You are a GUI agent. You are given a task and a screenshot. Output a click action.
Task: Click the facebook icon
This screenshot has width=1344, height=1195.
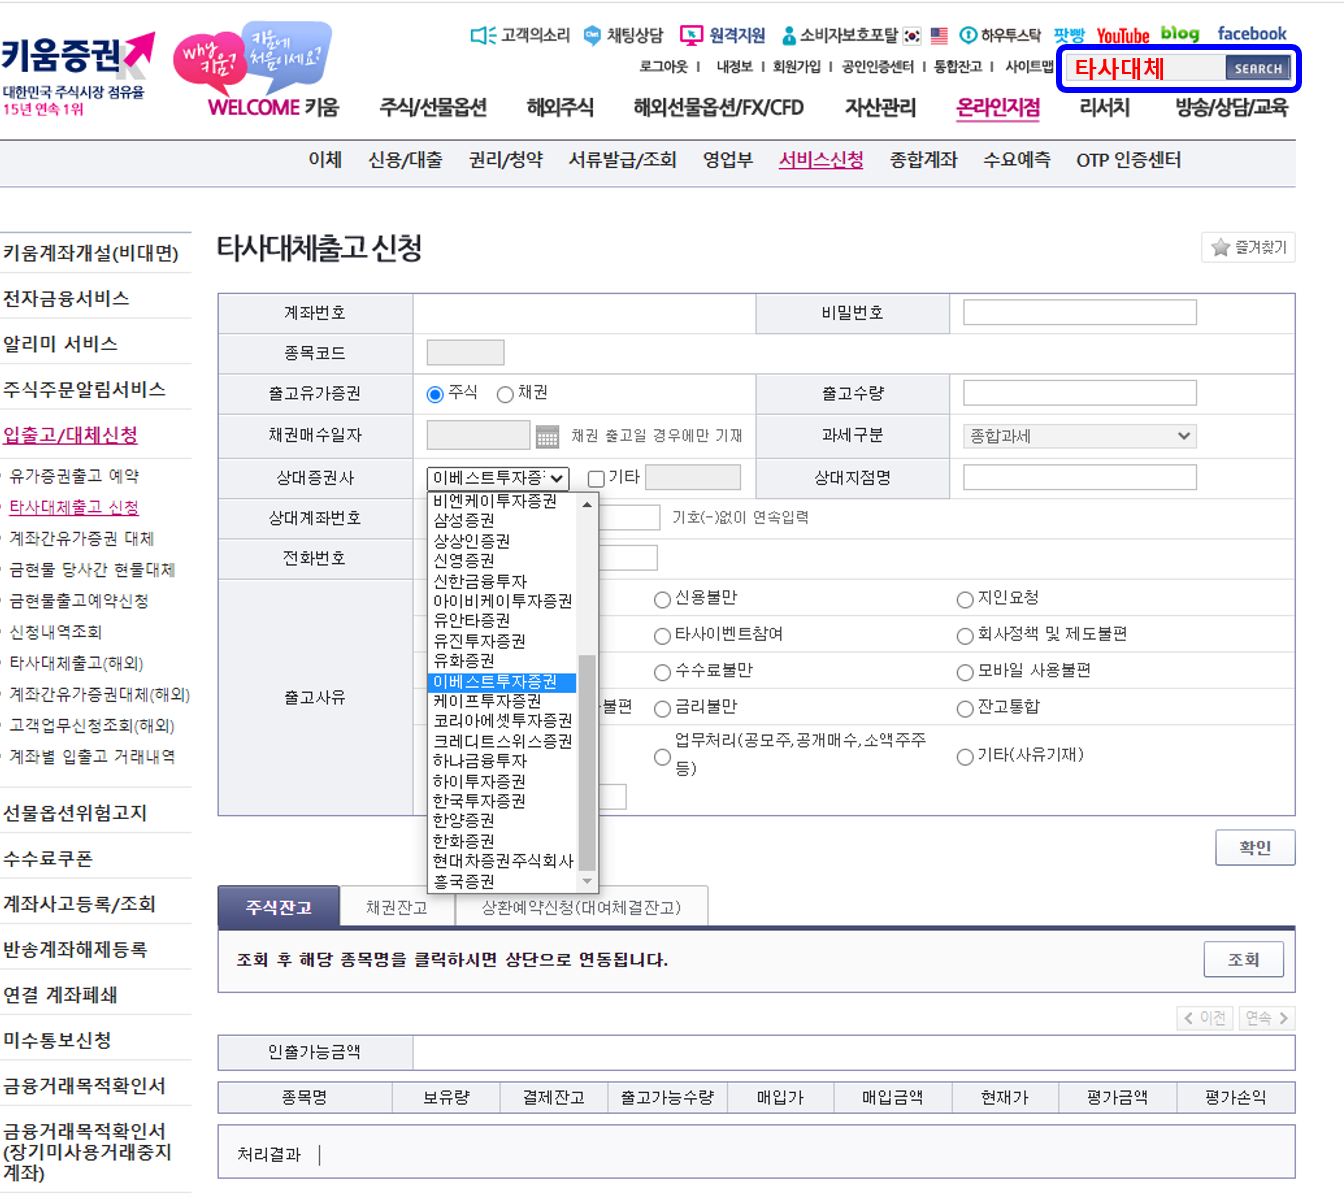[x=1251, y=32]
